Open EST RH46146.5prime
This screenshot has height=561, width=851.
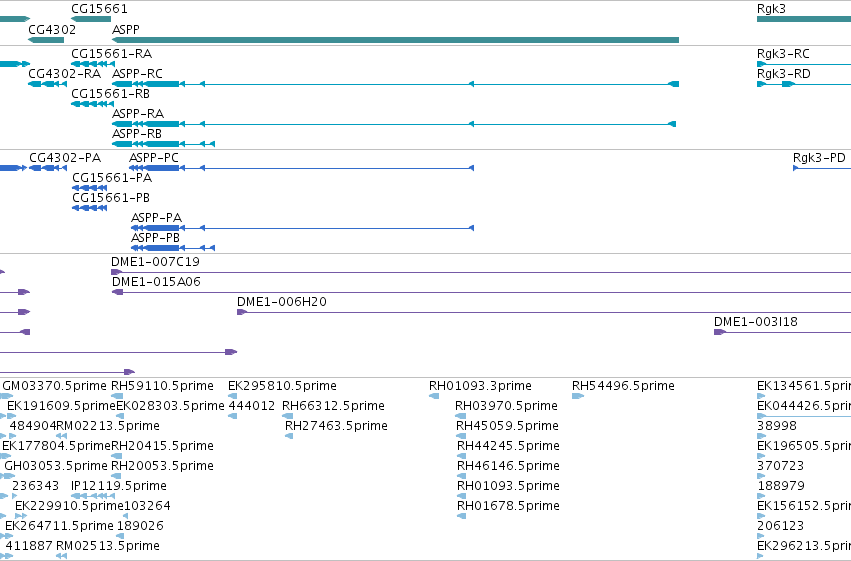click(508, 466)
